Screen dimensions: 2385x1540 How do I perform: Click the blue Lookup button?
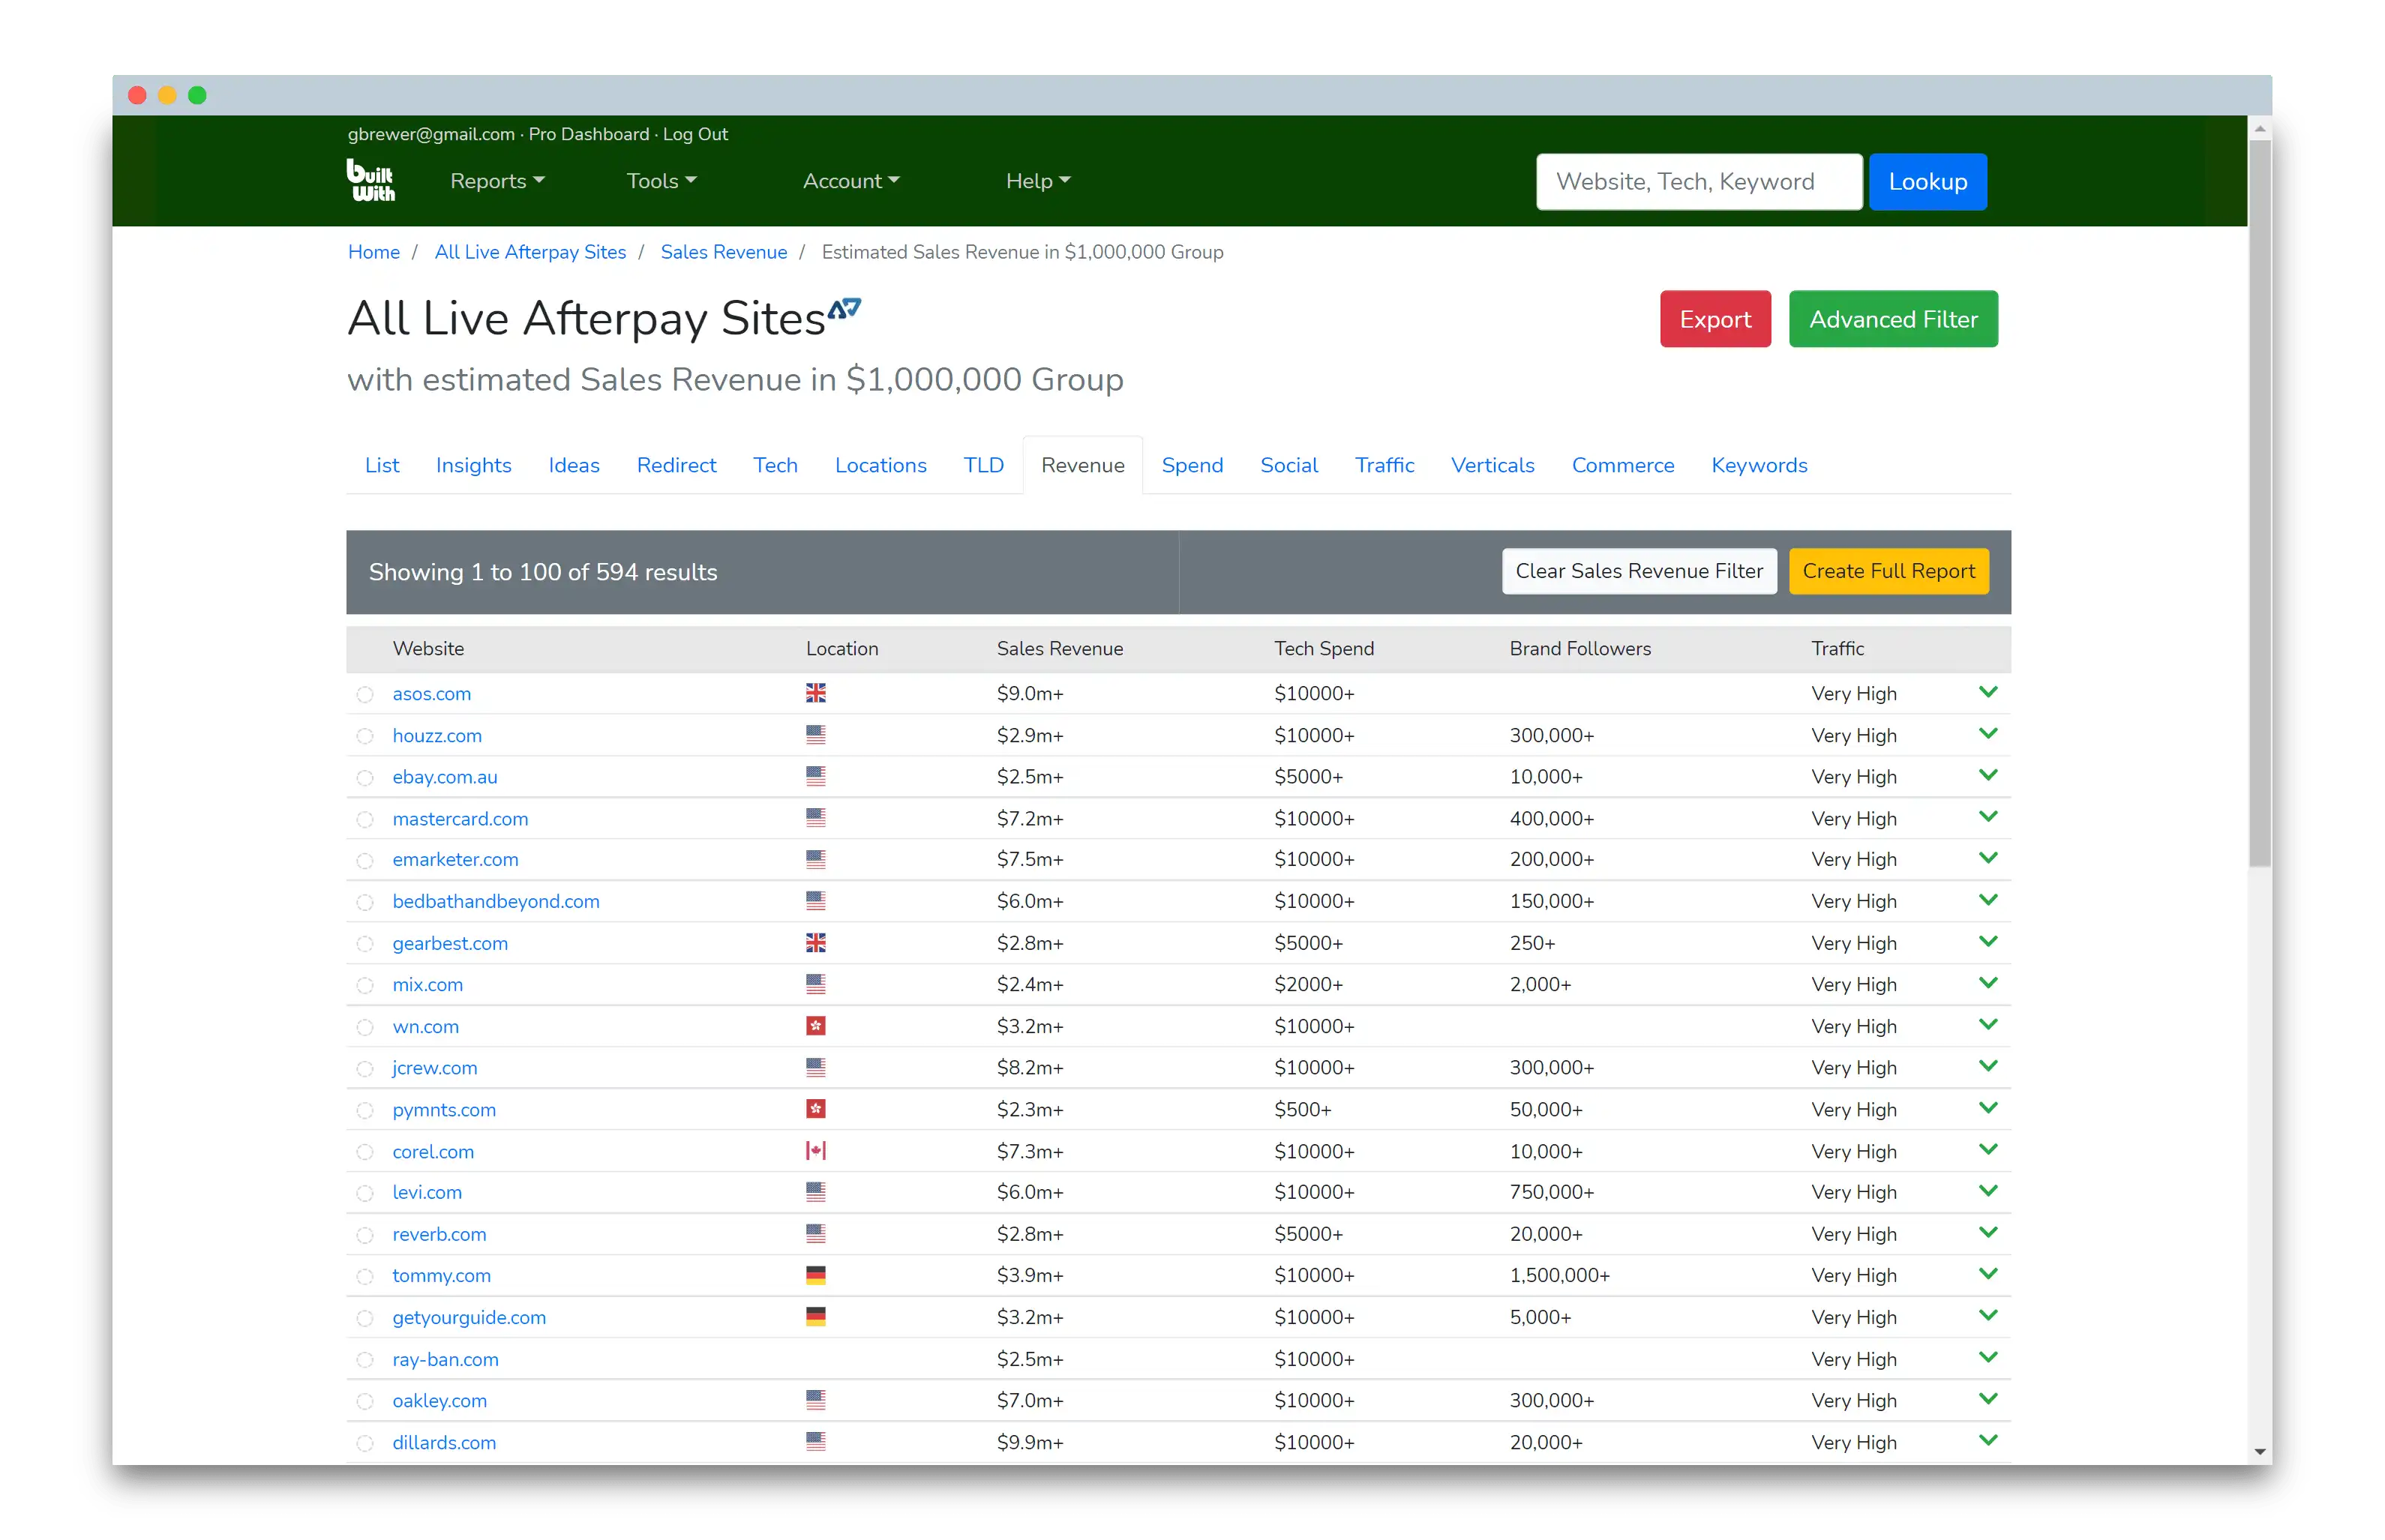1927,182
